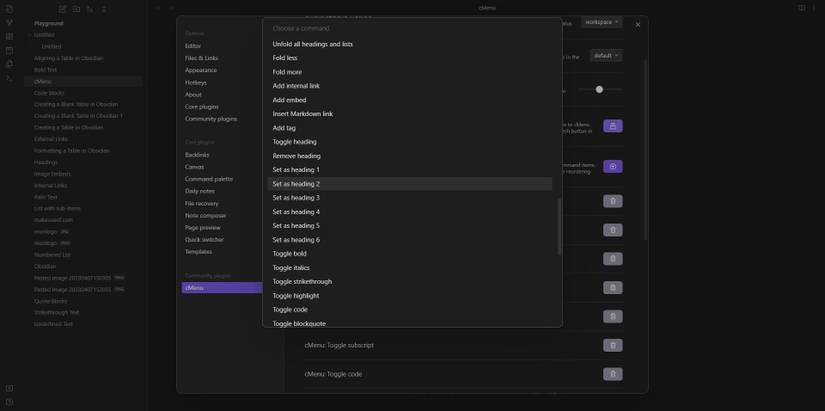825x411 pixels.
Task: Open today's daily note via the calendar ribbon icon
Action: (x=9, y=51)
